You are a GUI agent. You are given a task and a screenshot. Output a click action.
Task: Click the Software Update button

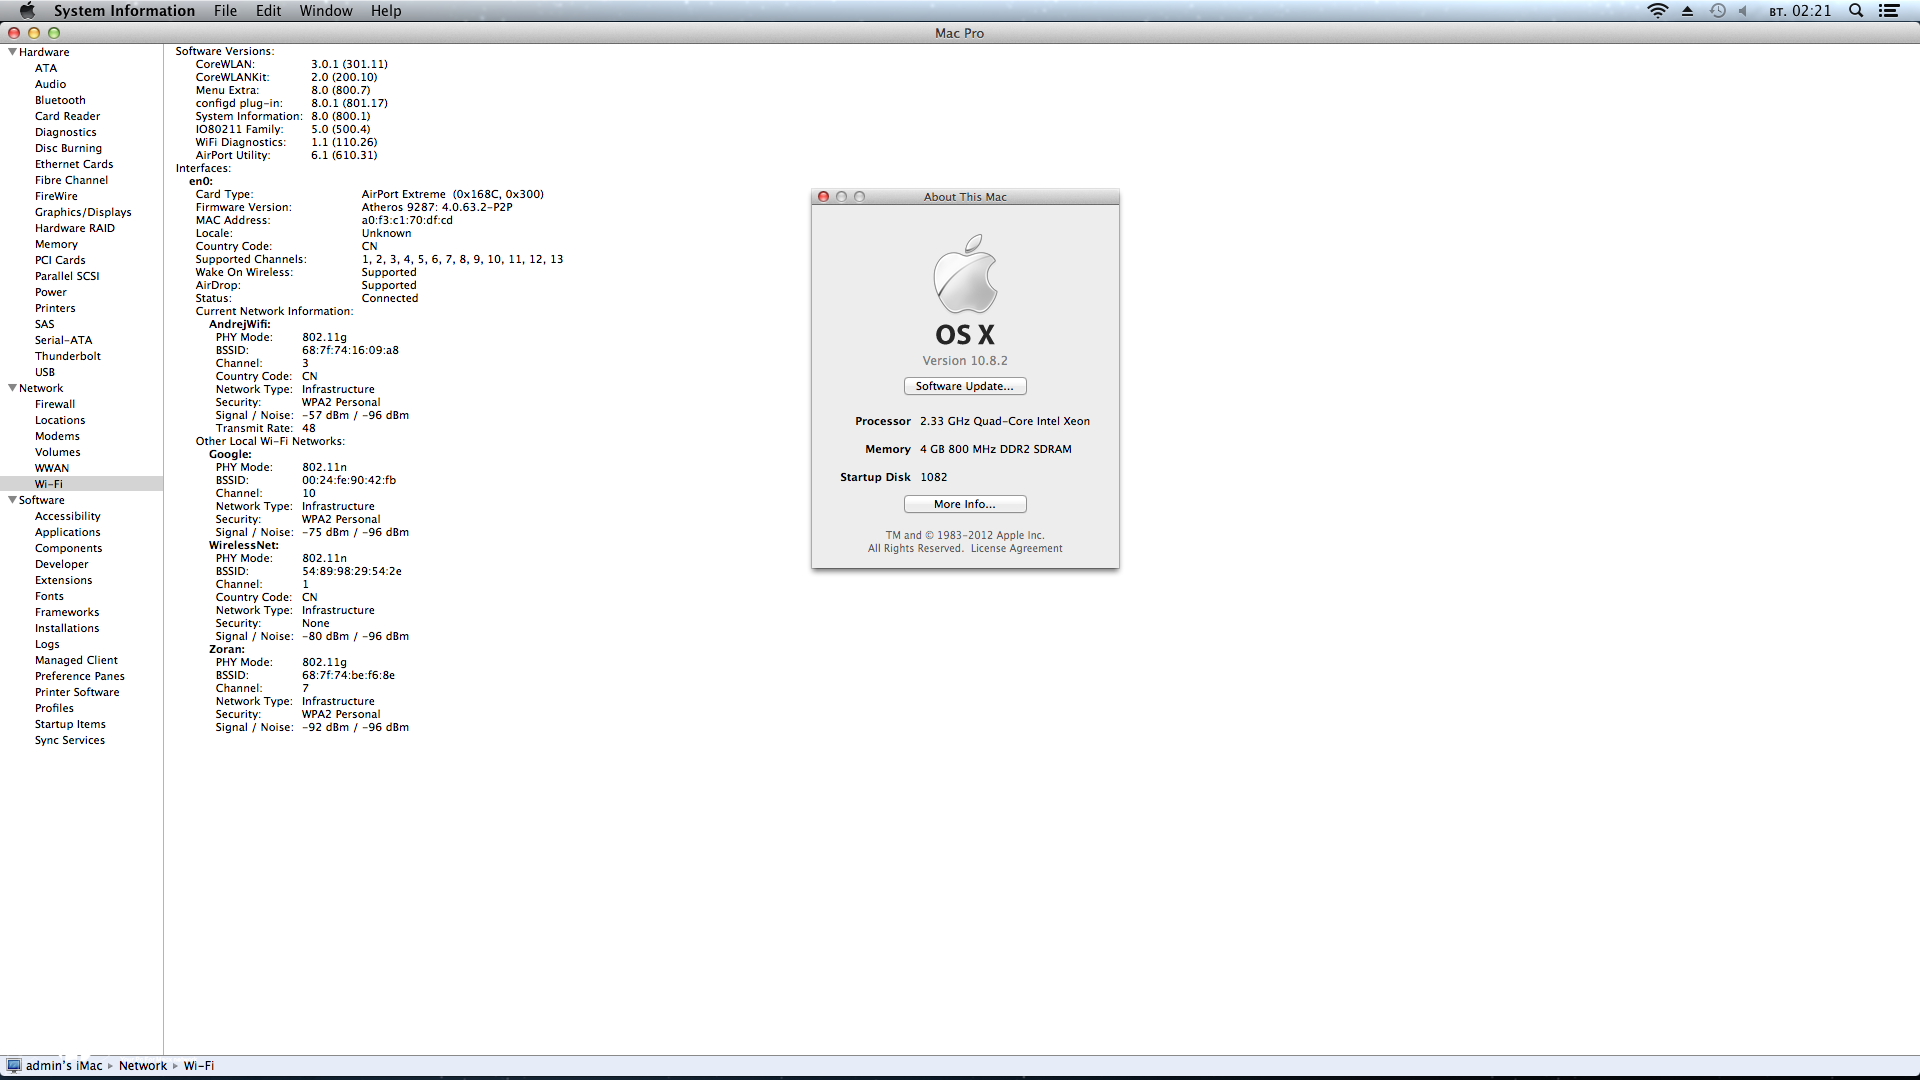(x=964, y=386)
